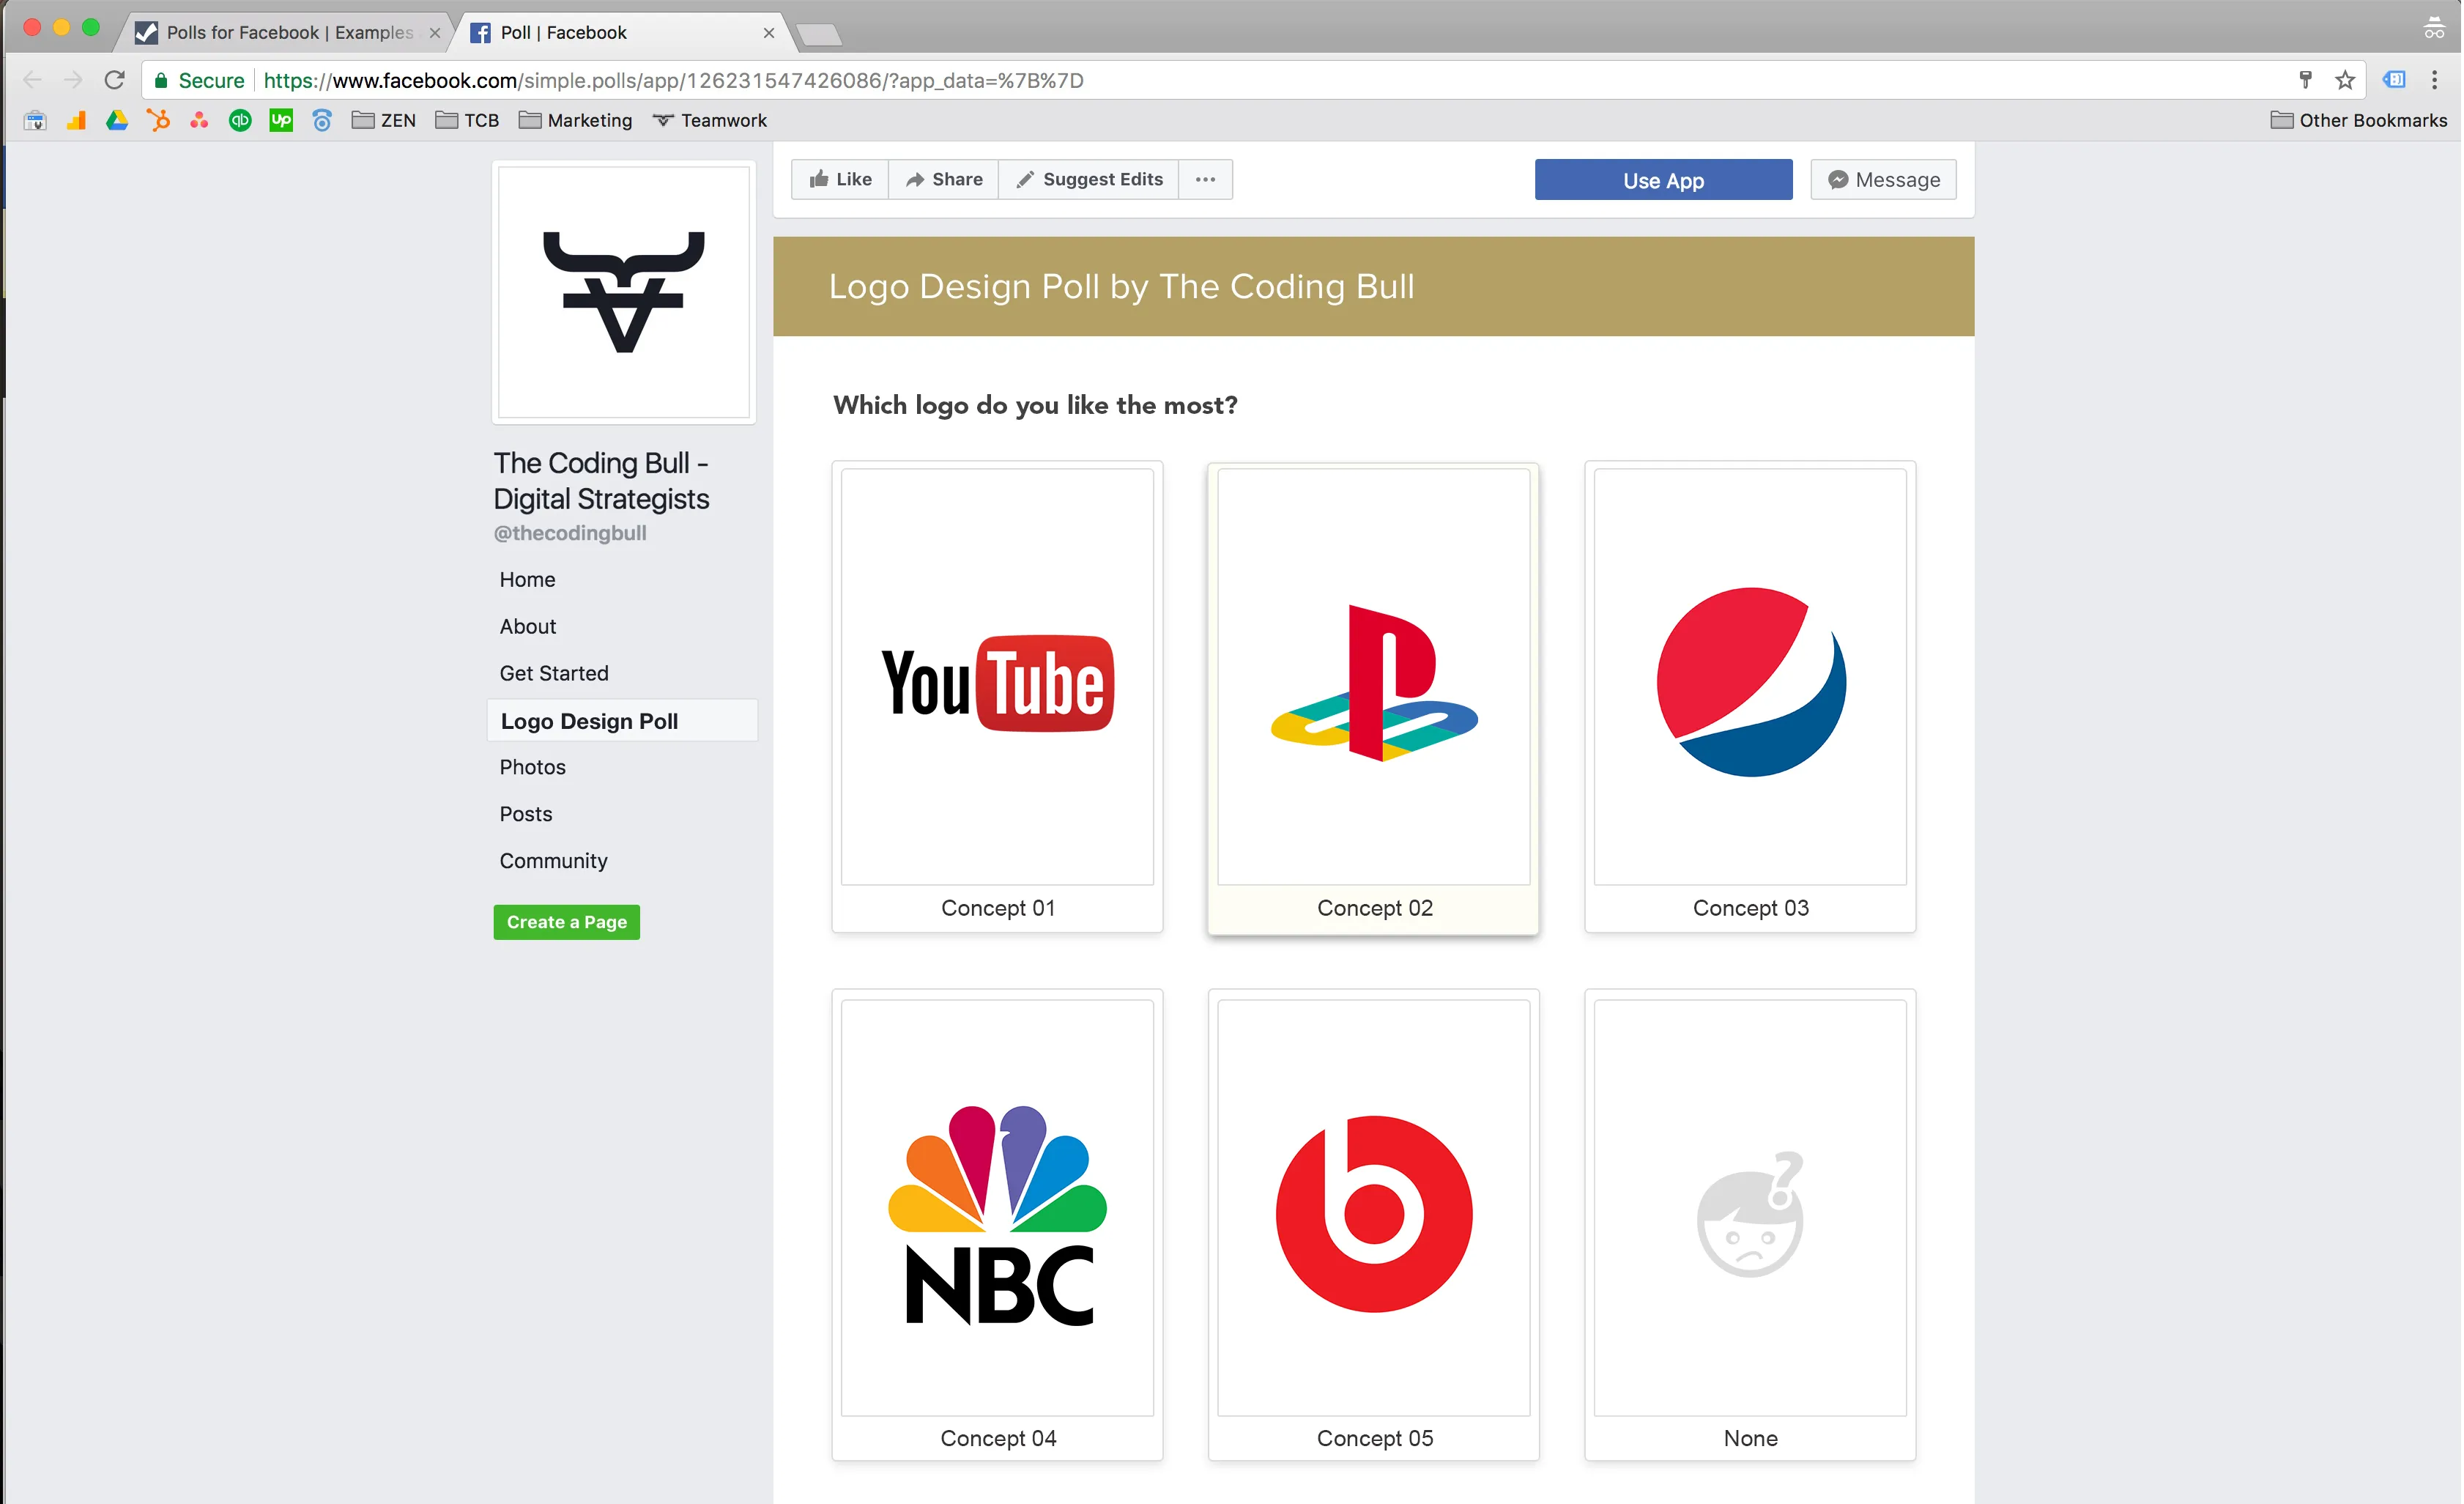Screen dimensions: 2464x1504
Task: Open the Home page section
Action: click(527, 579)
